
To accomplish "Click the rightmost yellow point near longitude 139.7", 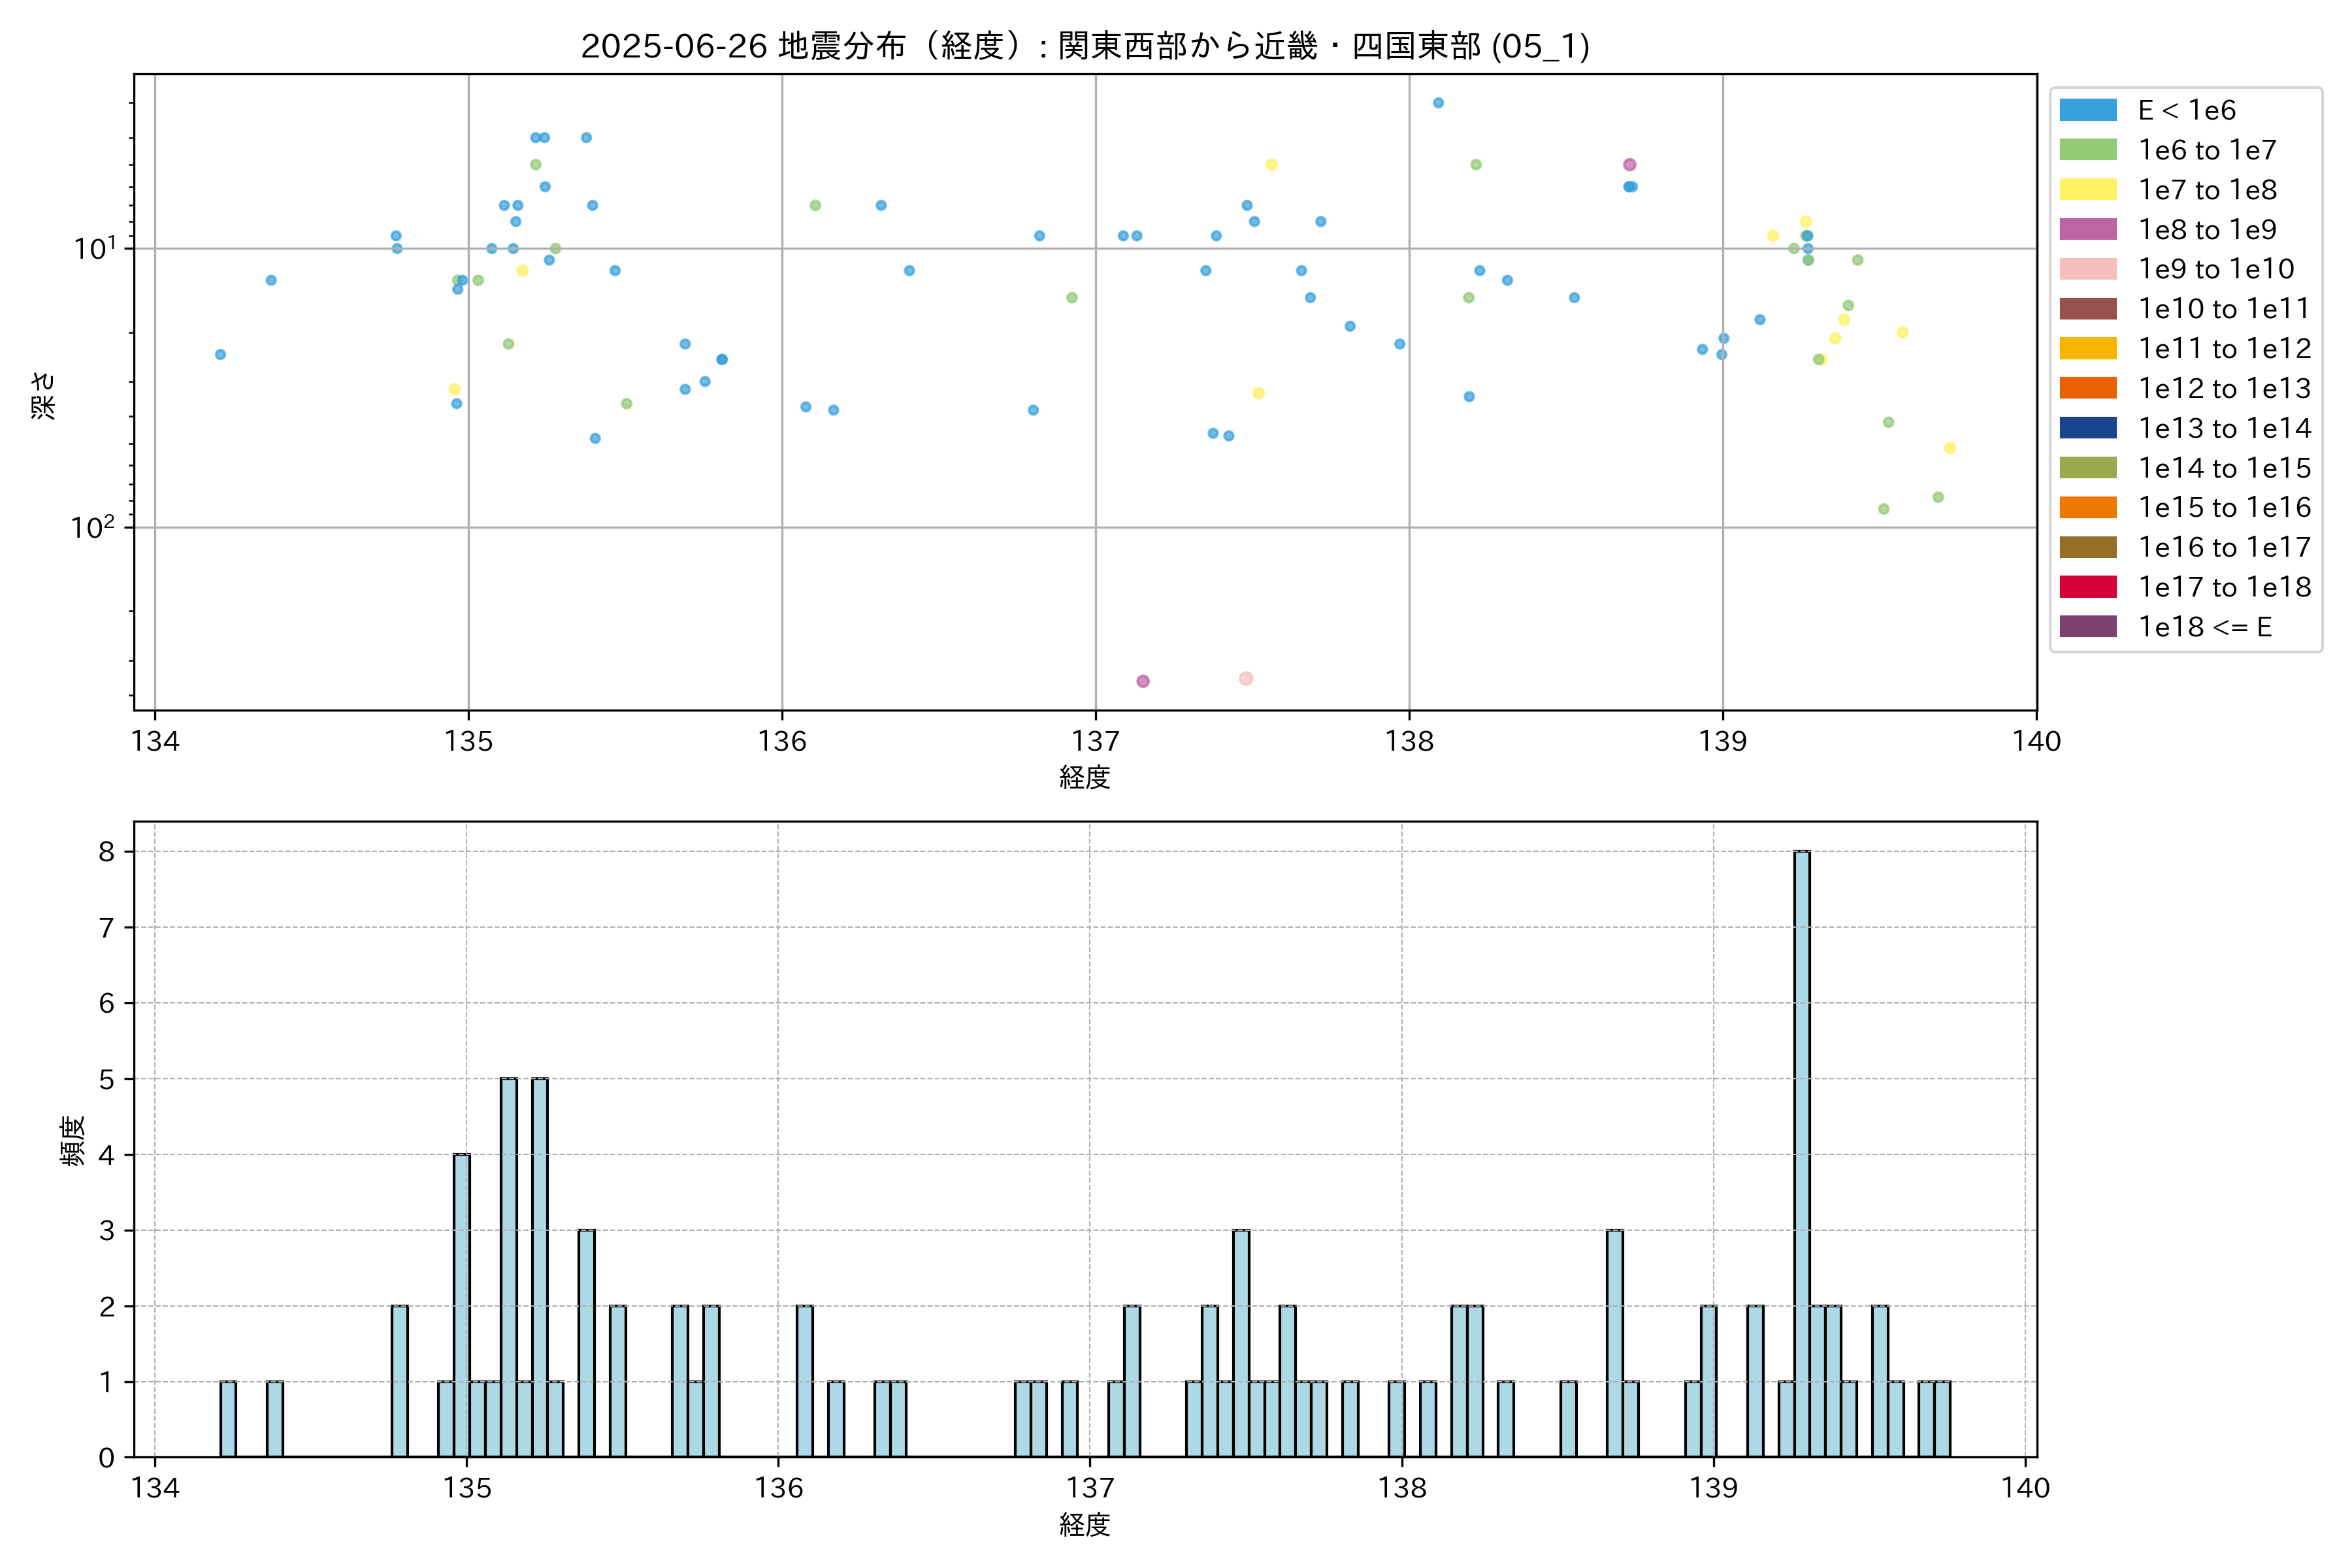I will (x=1950, y=448).
